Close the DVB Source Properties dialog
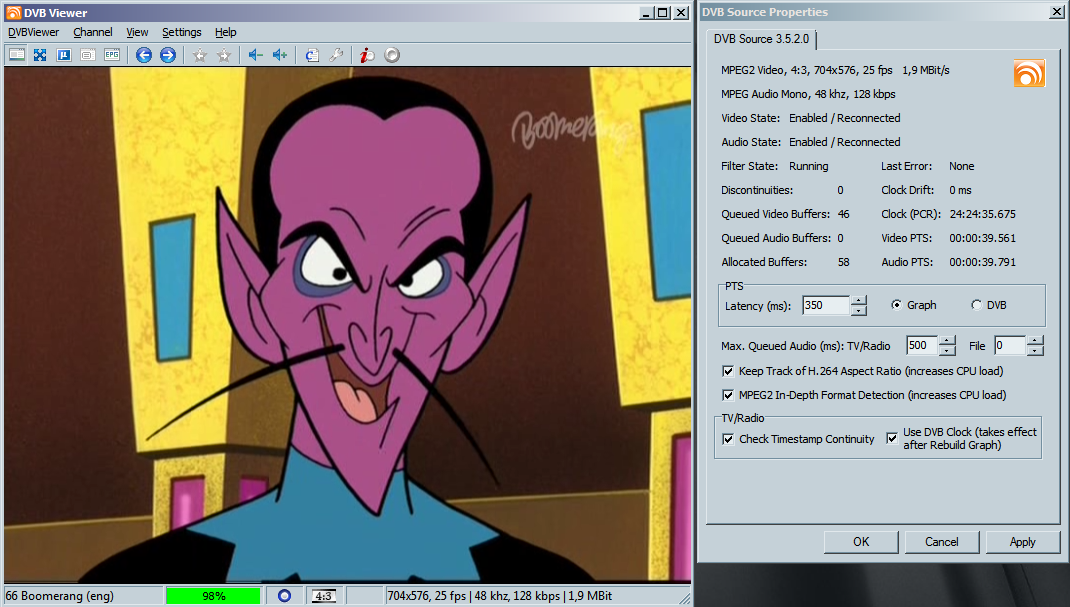 pyautogui.click(x=1056, y=12)
